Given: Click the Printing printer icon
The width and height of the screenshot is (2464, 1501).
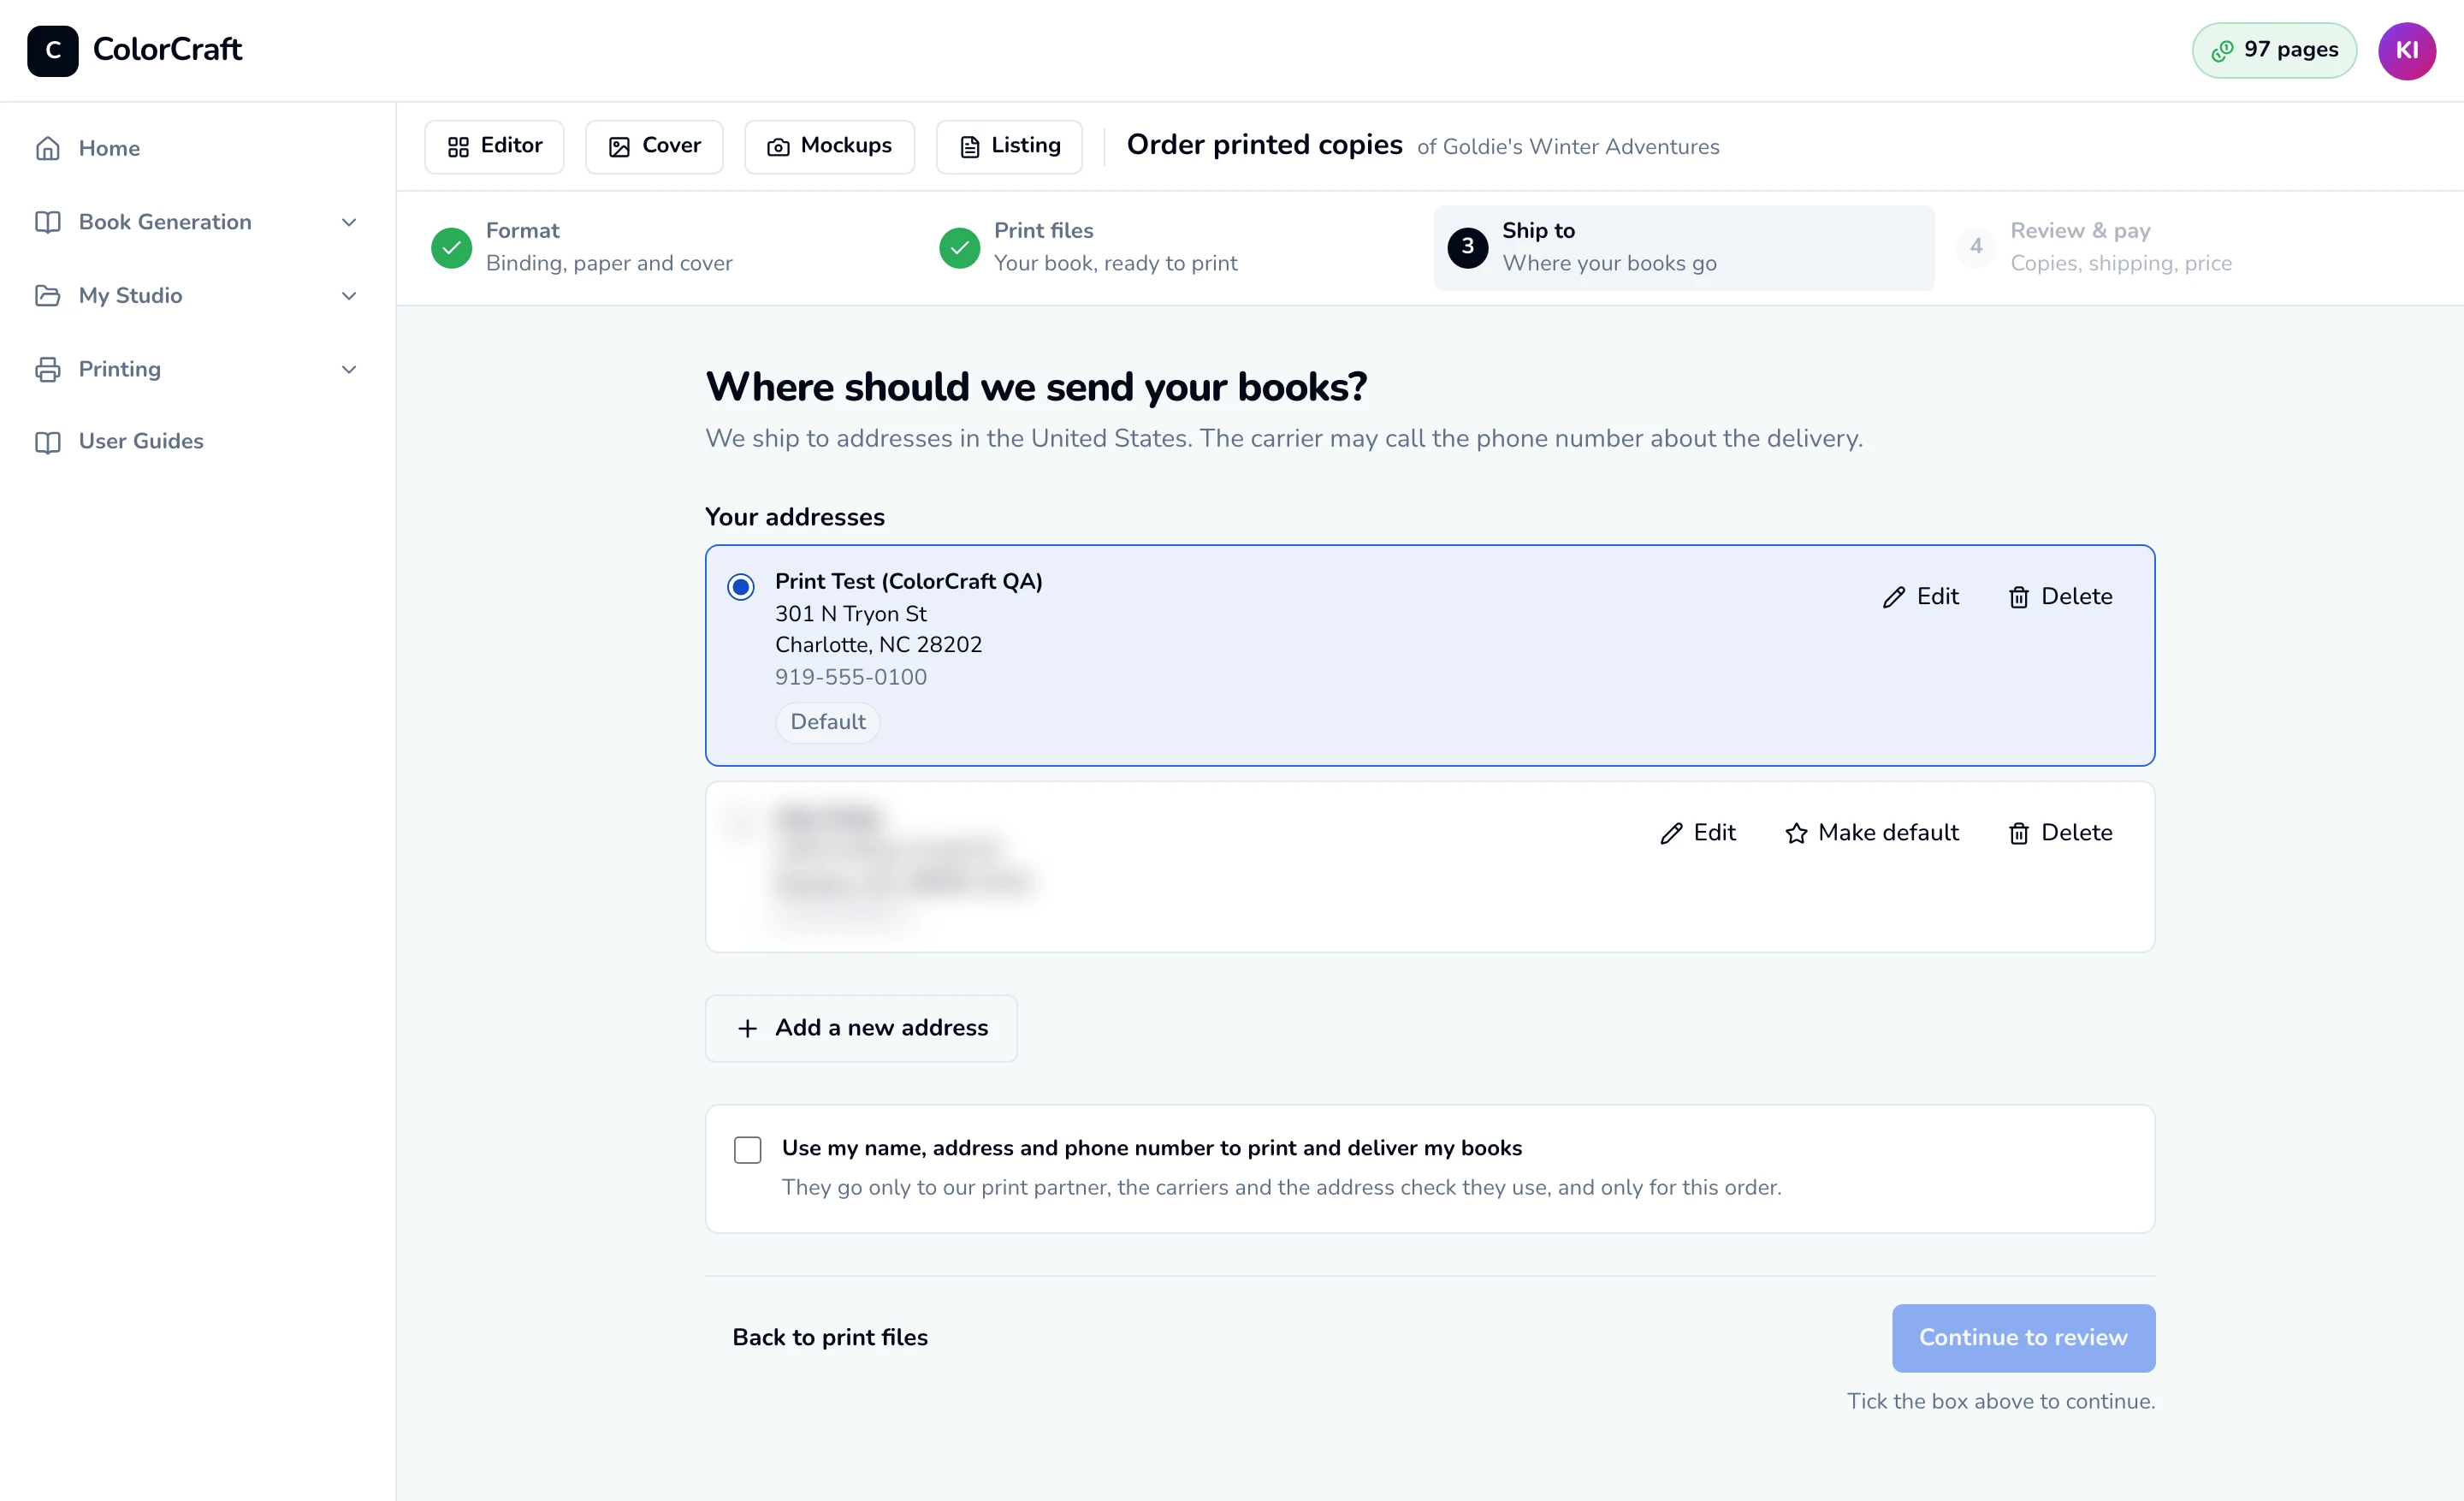Looking at the screenshot, I should coord(48,369).
